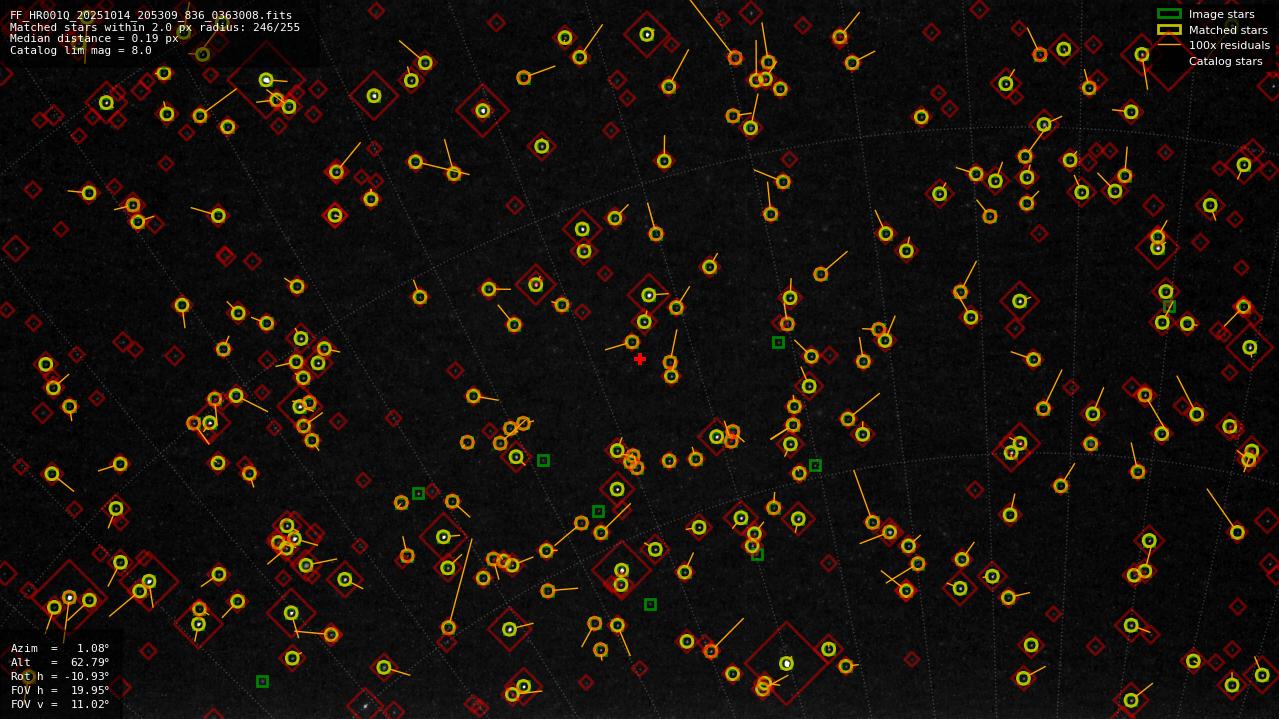This screenshot has height=719, width=1279.
Task: Click the "FOV h = 19.95°" readout
Action: point(60,690)
